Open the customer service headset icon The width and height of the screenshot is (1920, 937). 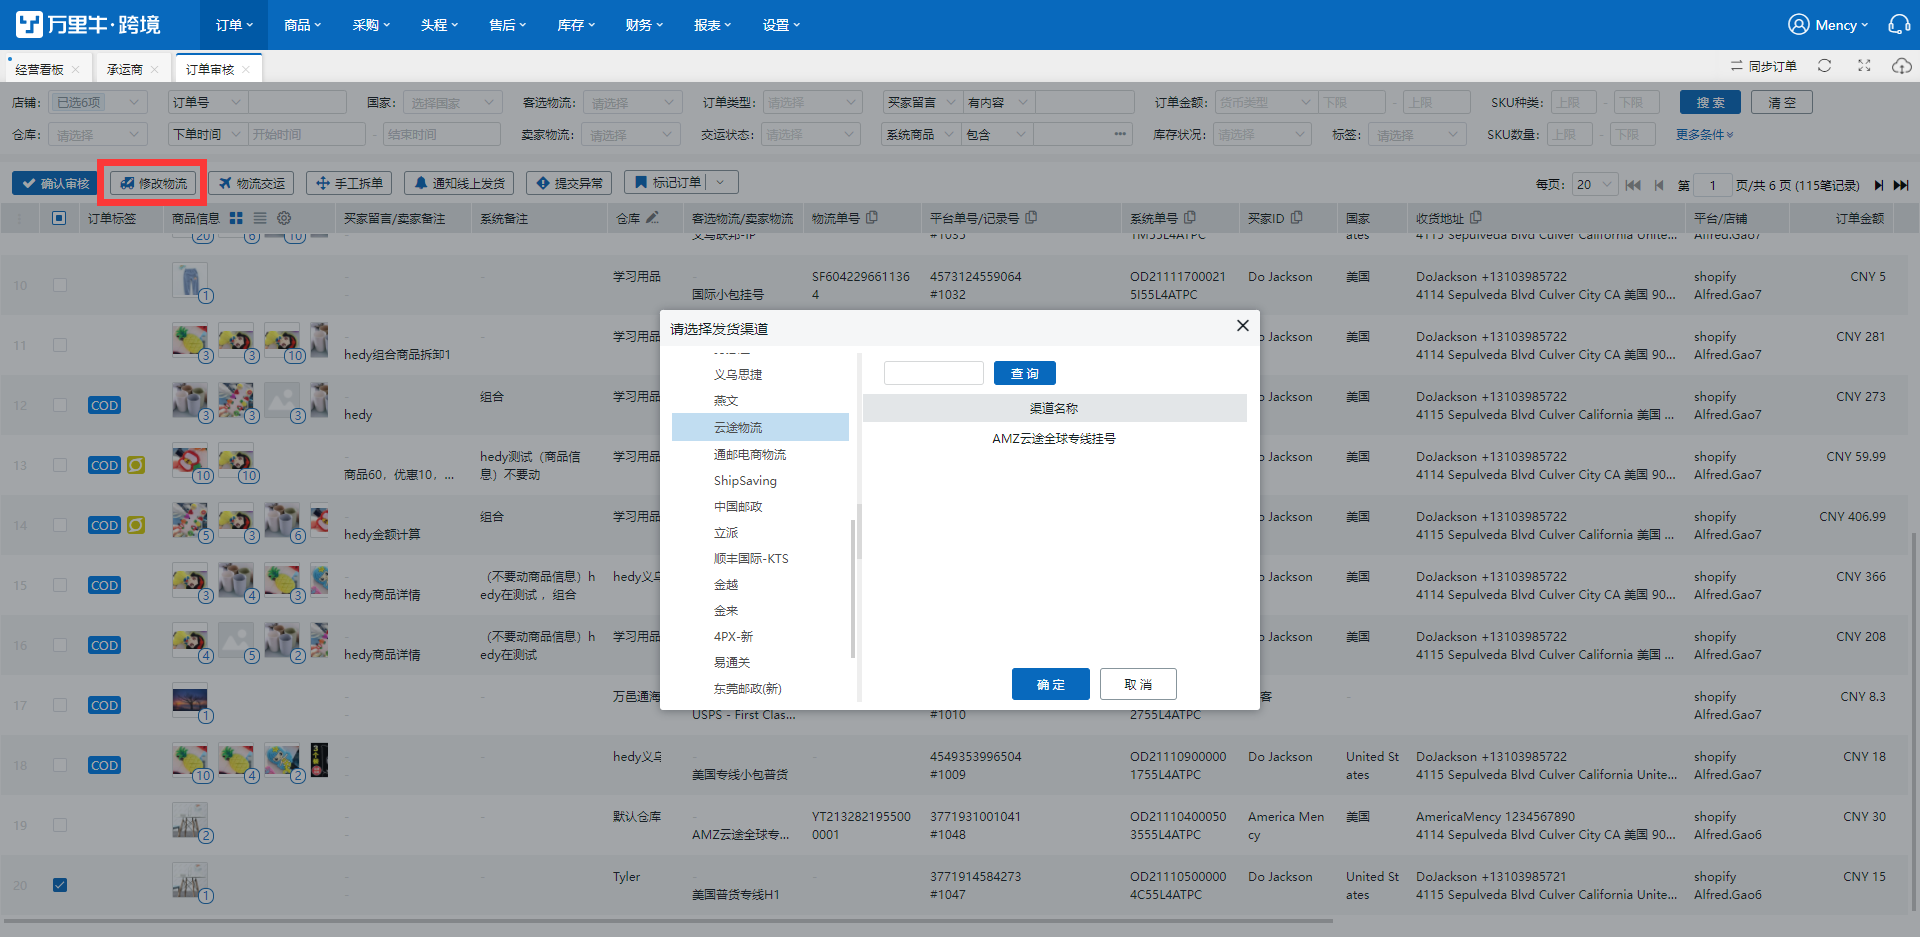pyautogui.click(x=1899, y=24)
